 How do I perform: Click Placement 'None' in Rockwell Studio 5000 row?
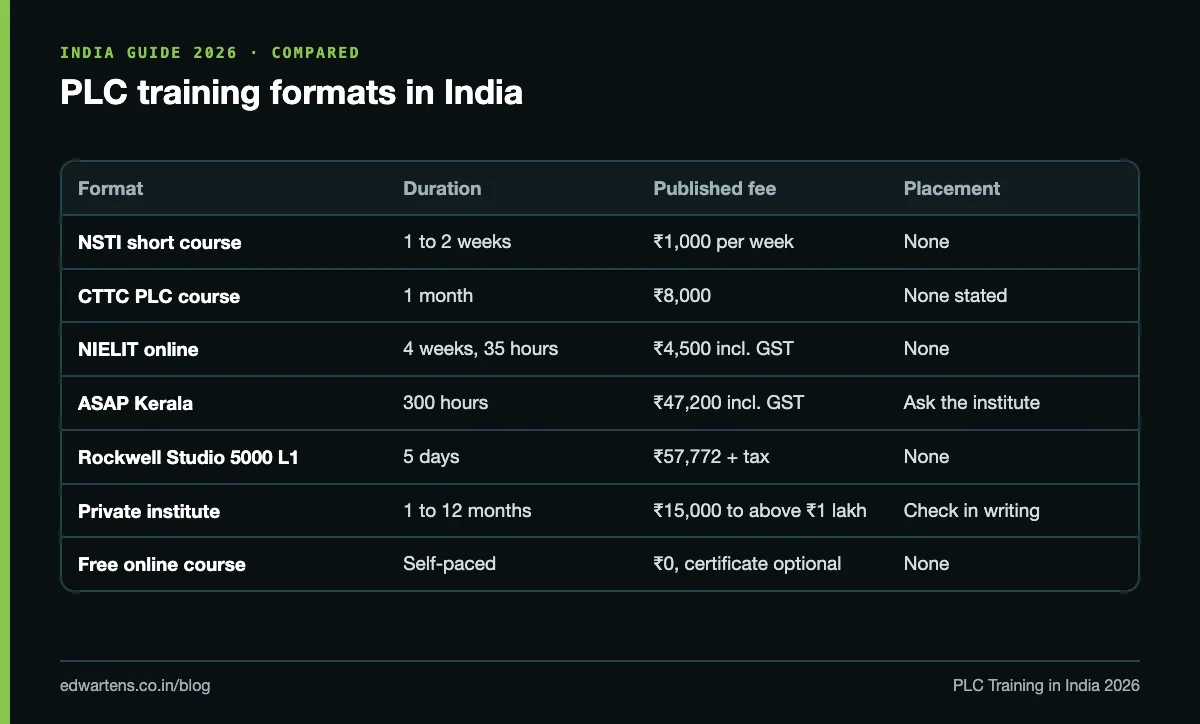(926, 457)
